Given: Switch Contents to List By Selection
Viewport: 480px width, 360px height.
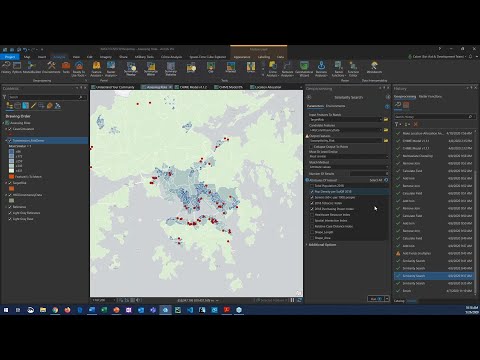Looking at the screenshot, I should [x=25, y=106].
